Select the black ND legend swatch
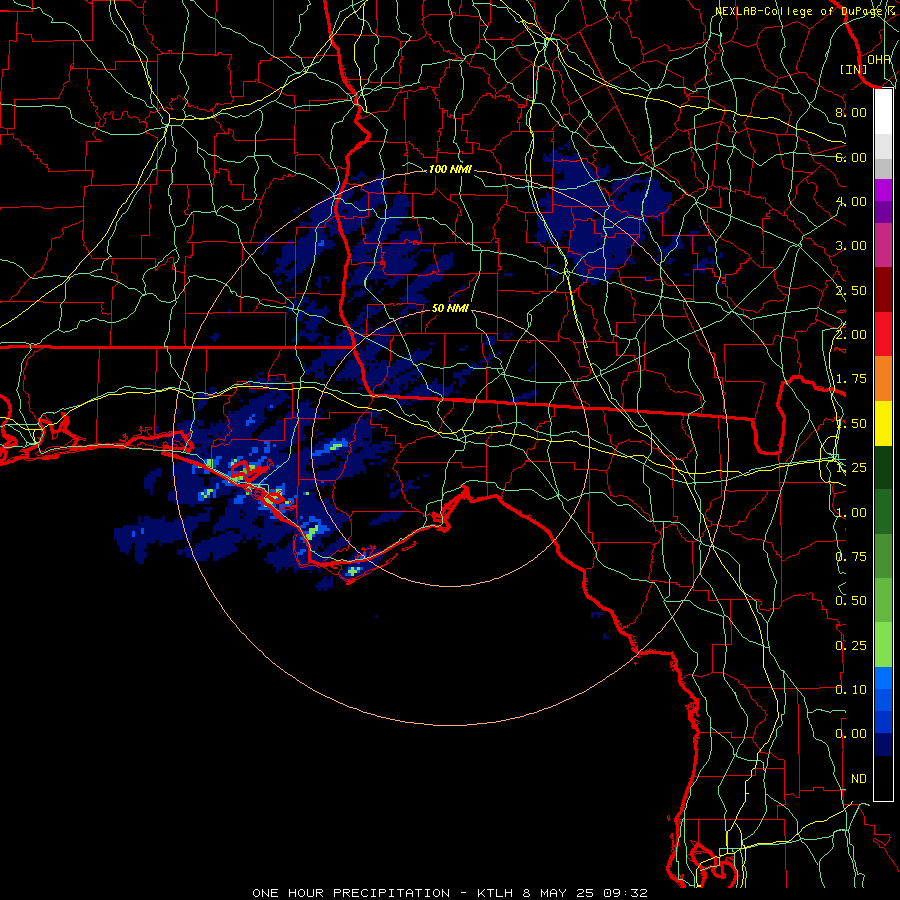The height and width of the screenshot is (900, 900). (883, 778)
